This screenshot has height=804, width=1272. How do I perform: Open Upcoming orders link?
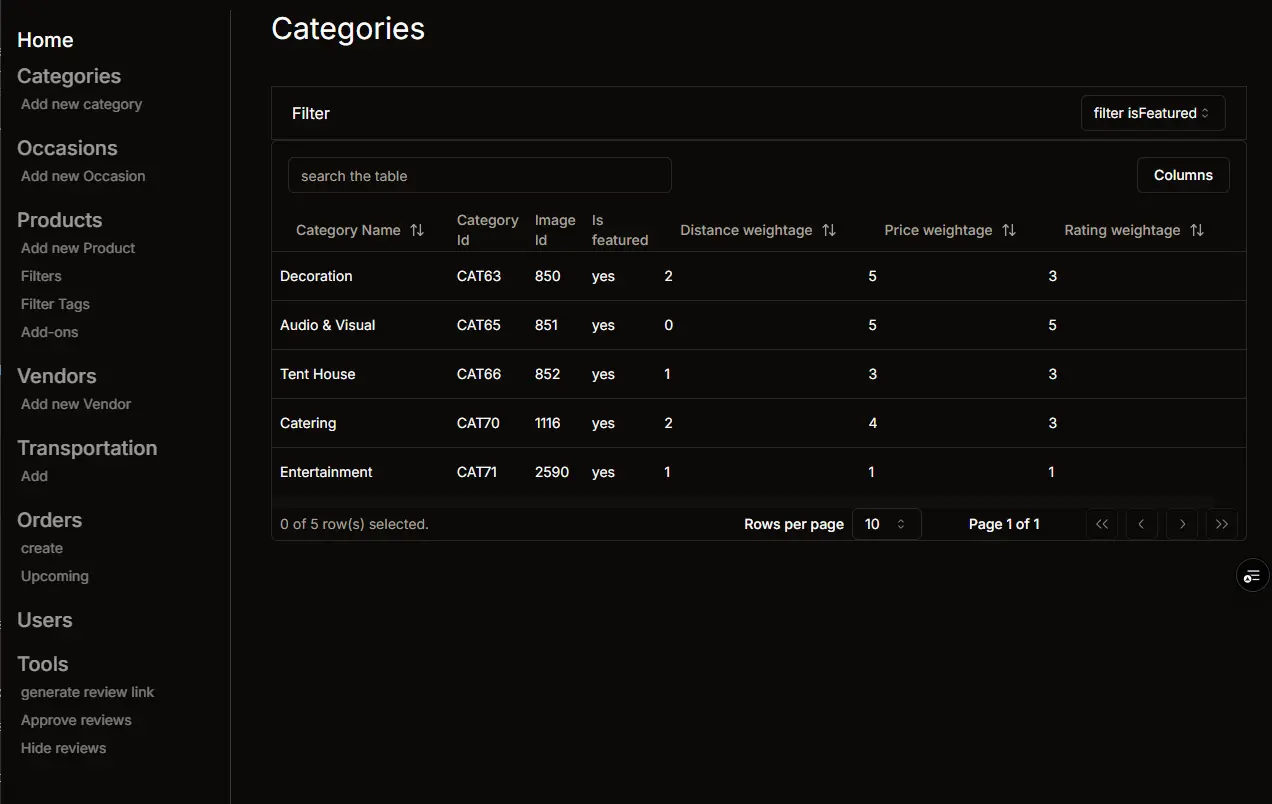(55, 576)
